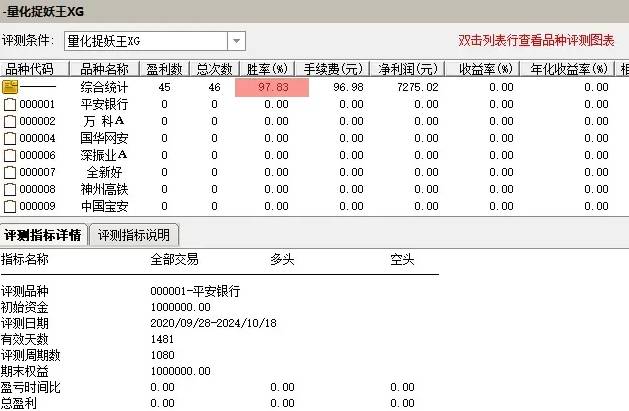Click the 评测日期 label
This screenshot has height=411, width=629.
pos(24,323)
